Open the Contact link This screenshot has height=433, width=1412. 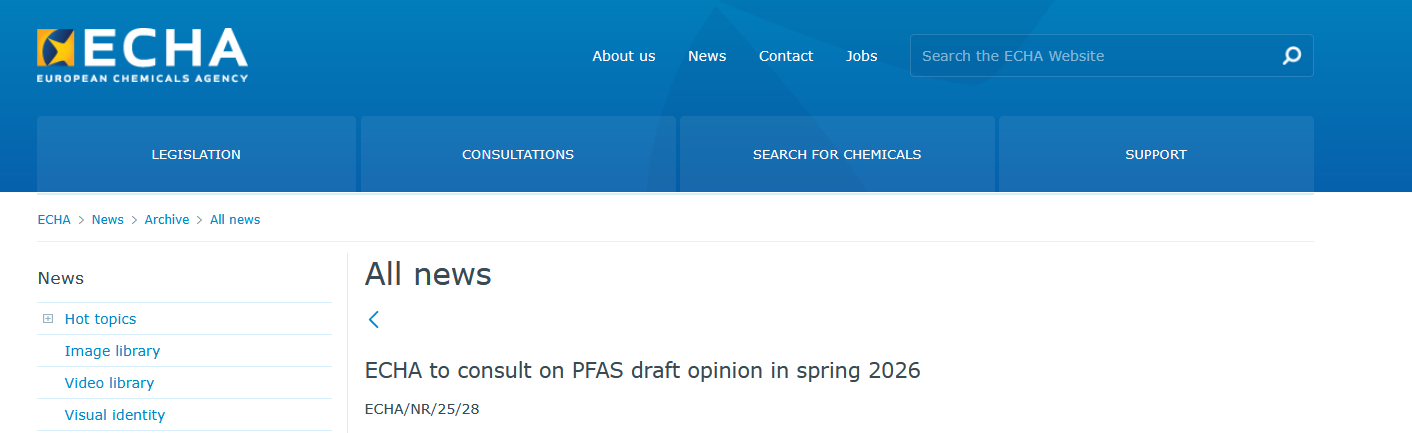786,56
